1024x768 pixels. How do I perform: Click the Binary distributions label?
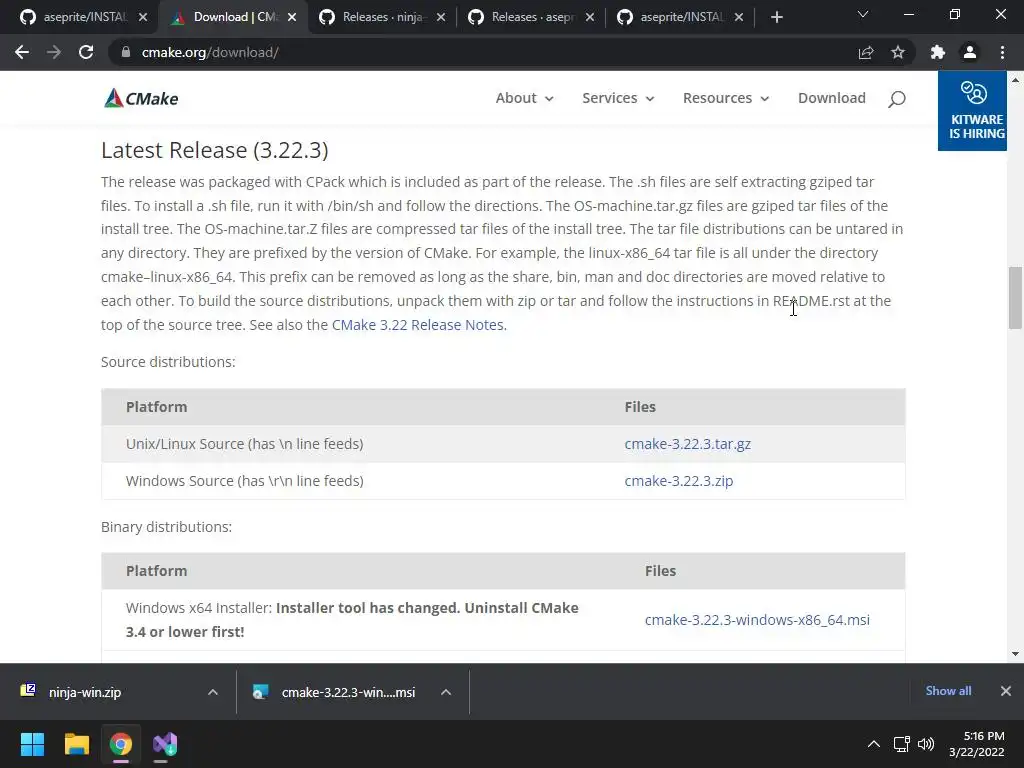click(x=167, y=527)
